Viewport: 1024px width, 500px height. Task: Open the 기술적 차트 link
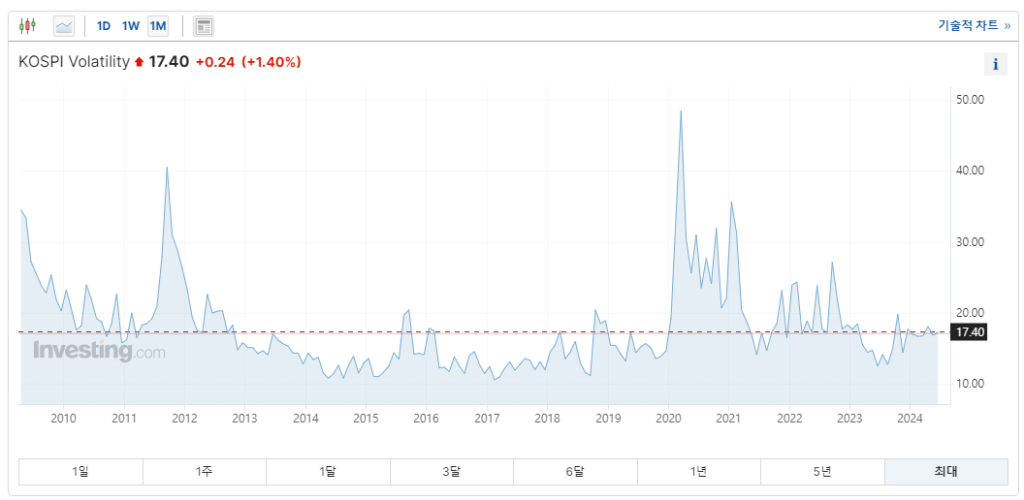pos(973,26)
